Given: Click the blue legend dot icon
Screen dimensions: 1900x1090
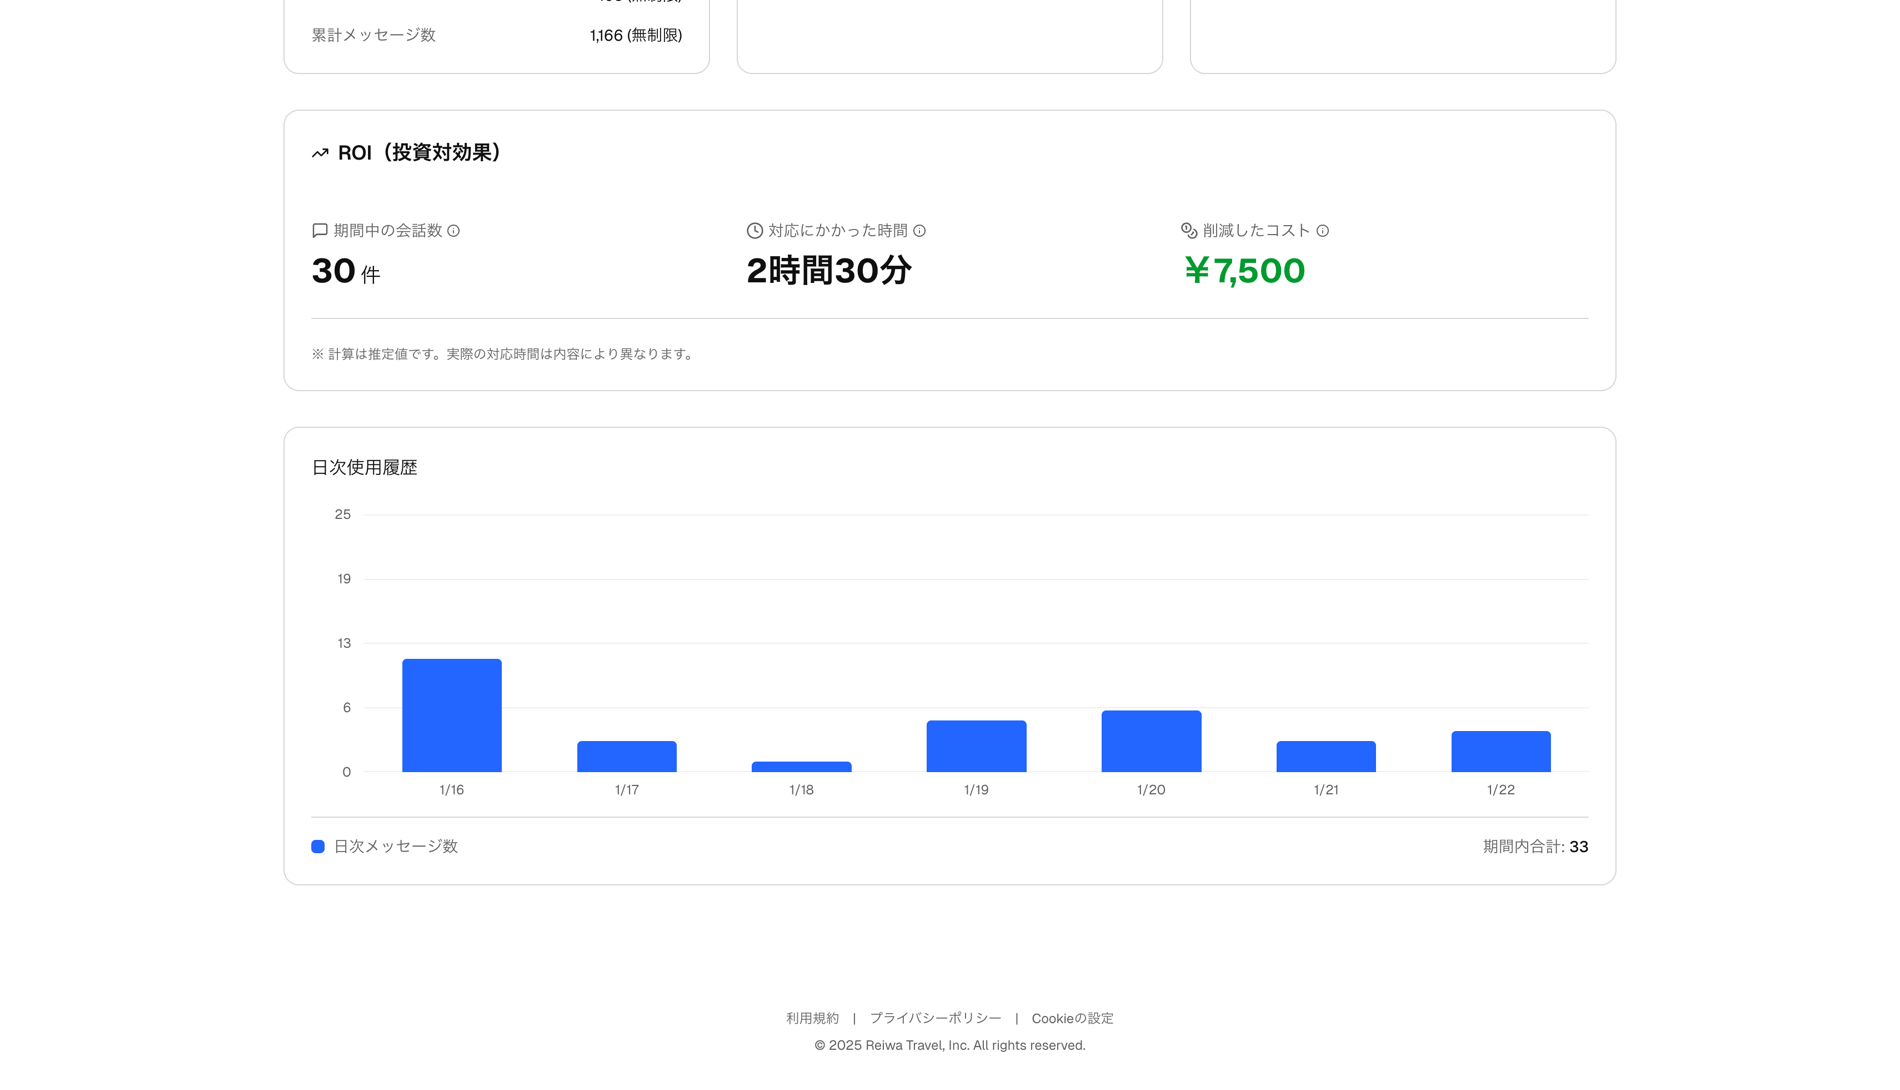Looking at the screenshot, I should coord(317,846).
